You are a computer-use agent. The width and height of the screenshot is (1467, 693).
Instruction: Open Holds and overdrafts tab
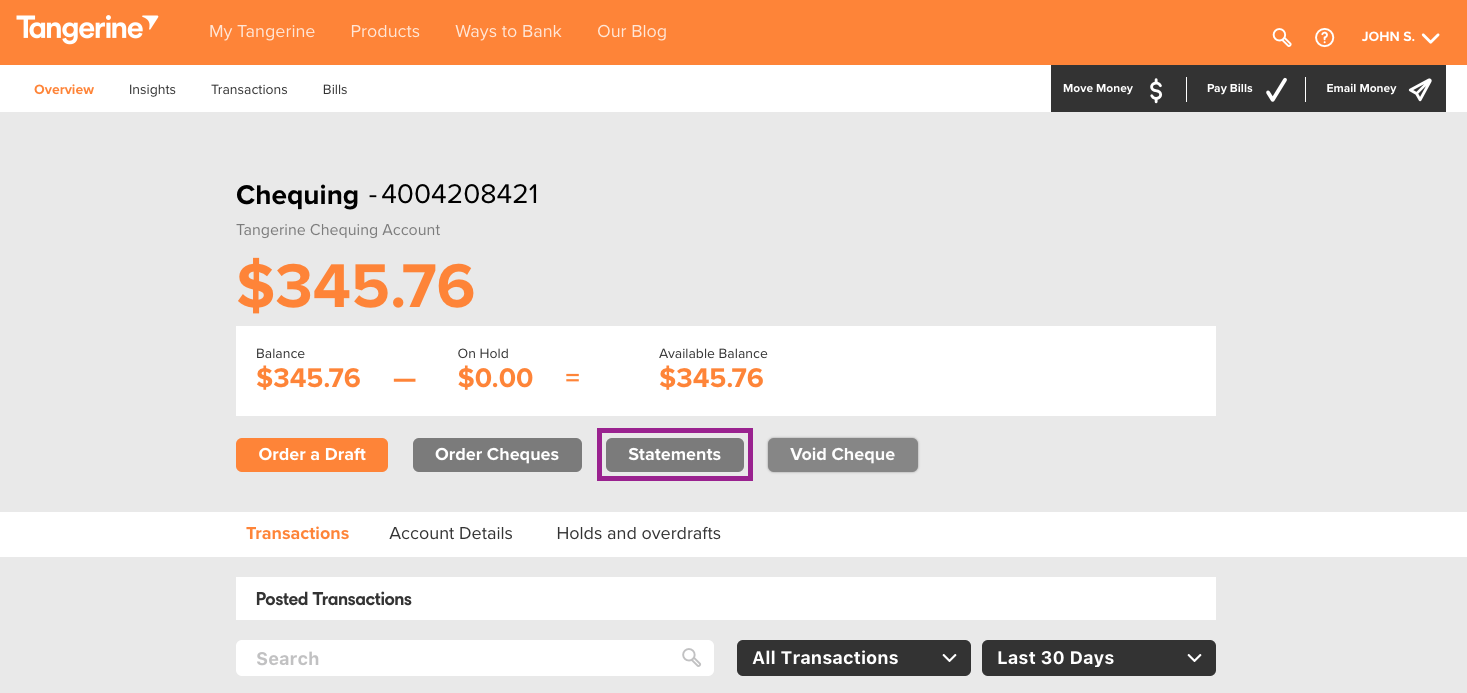pos(638,533)
